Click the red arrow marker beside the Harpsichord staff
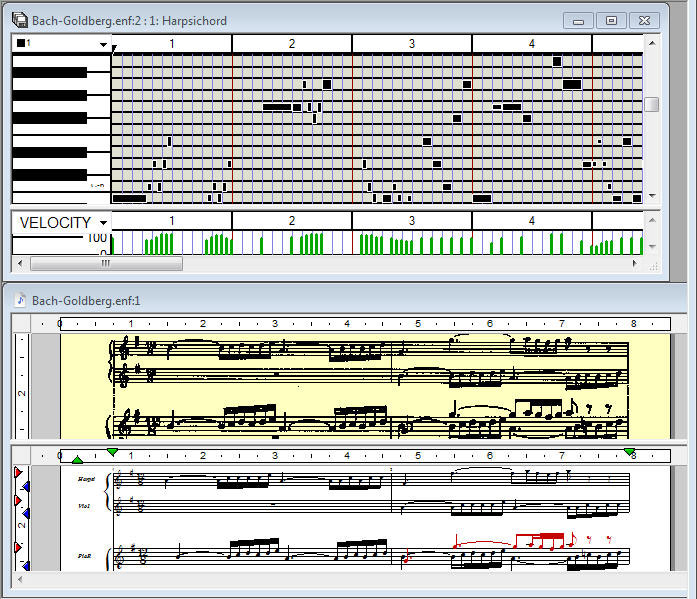Viewport: 697px width, 599px height. coord(18,472)
